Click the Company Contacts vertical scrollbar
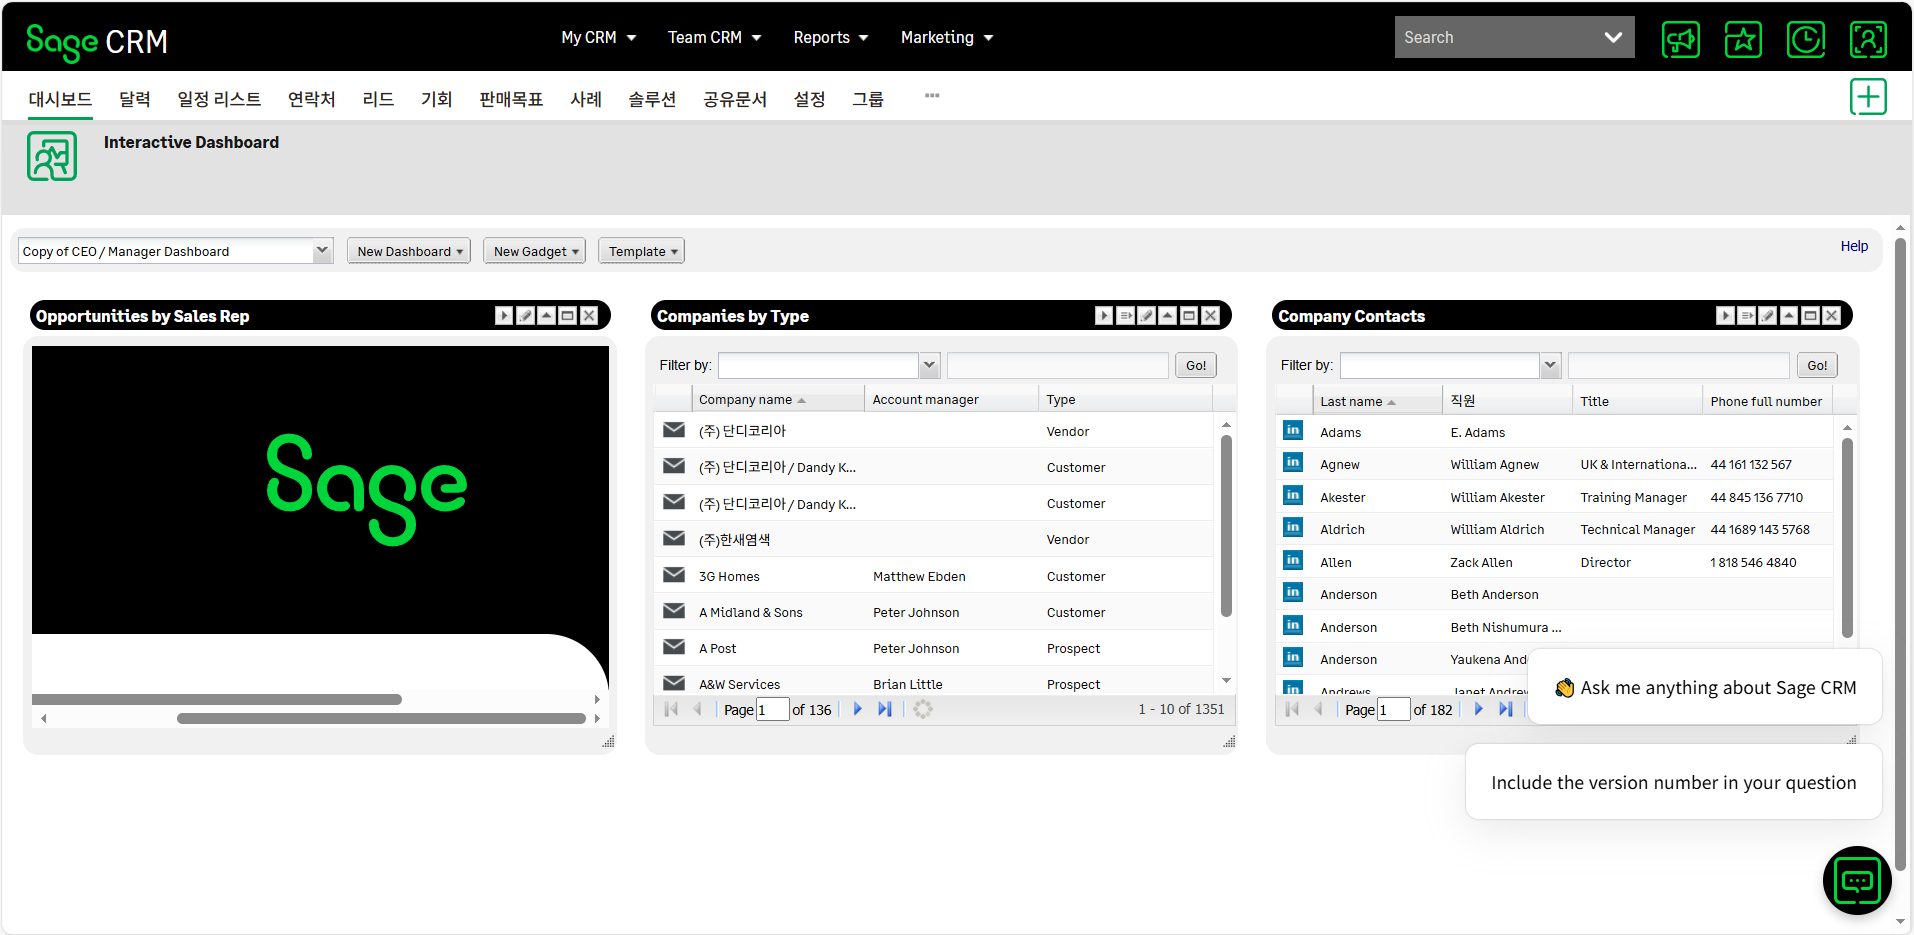This screenshot has width=1914, height=935. [1847, 540]
